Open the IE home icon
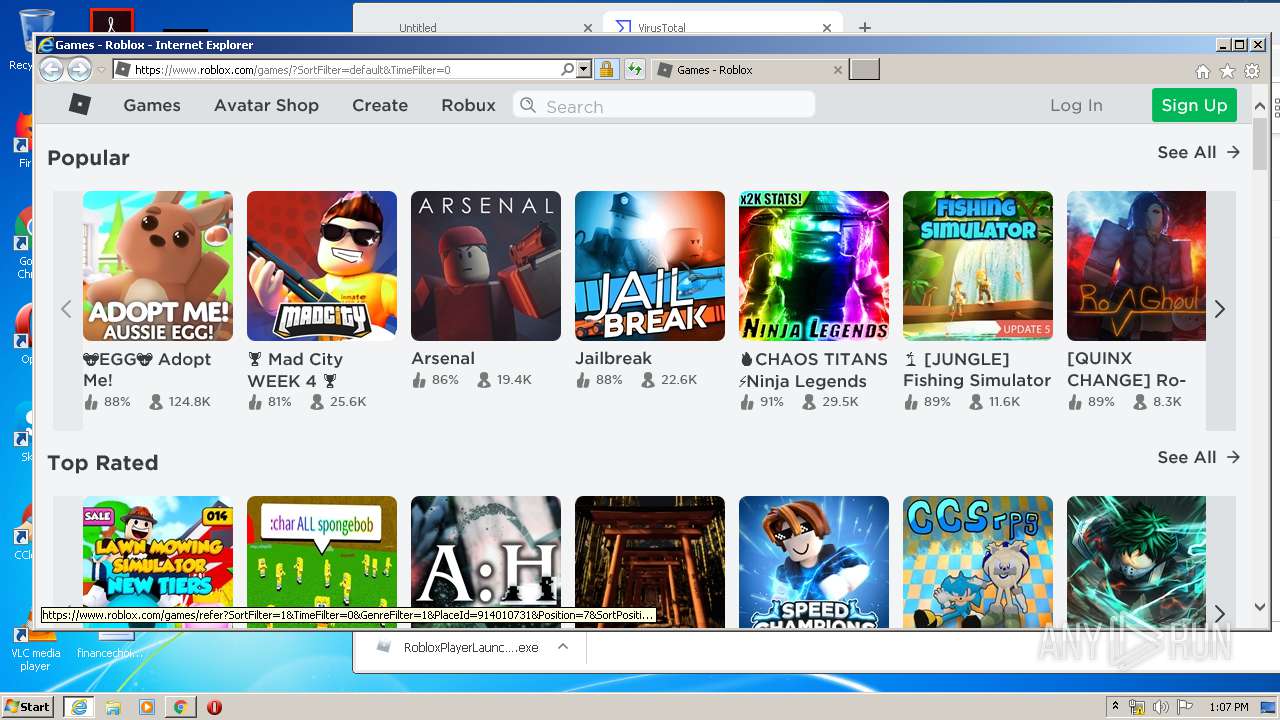Viewport: 1280px width, 720px height. (x=1202, y=71)
